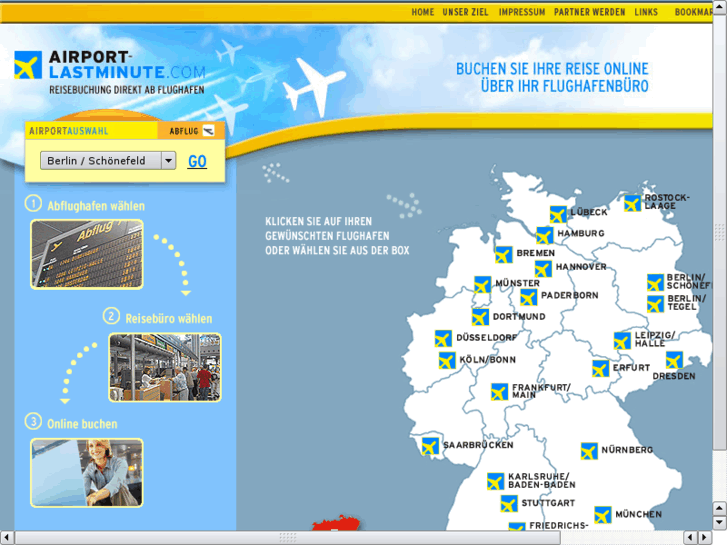
Task: Click the BREMEN label on map
Action: tap(536, 253)
